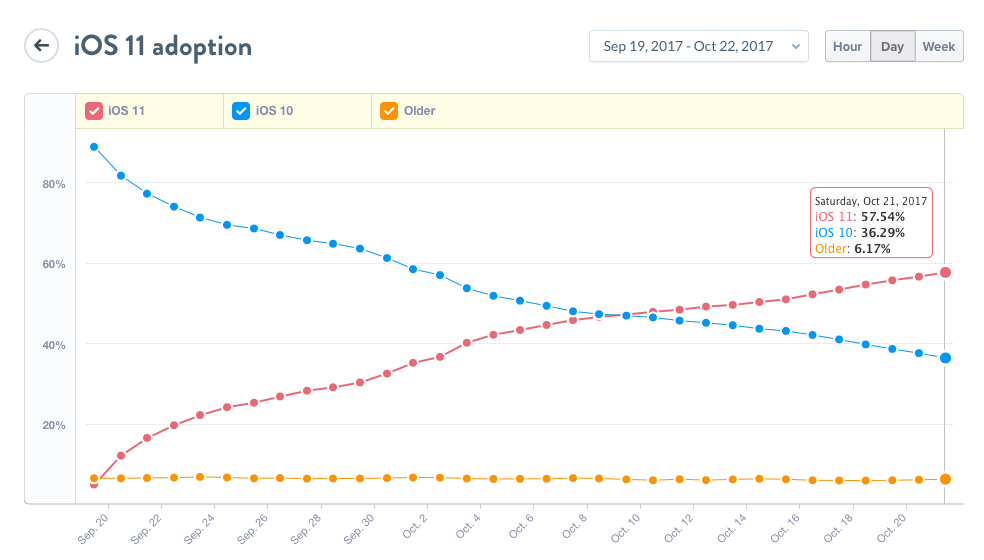Click the Saturday, Oct 21 tooltip box
984x560 pixels.
point(870,224)
